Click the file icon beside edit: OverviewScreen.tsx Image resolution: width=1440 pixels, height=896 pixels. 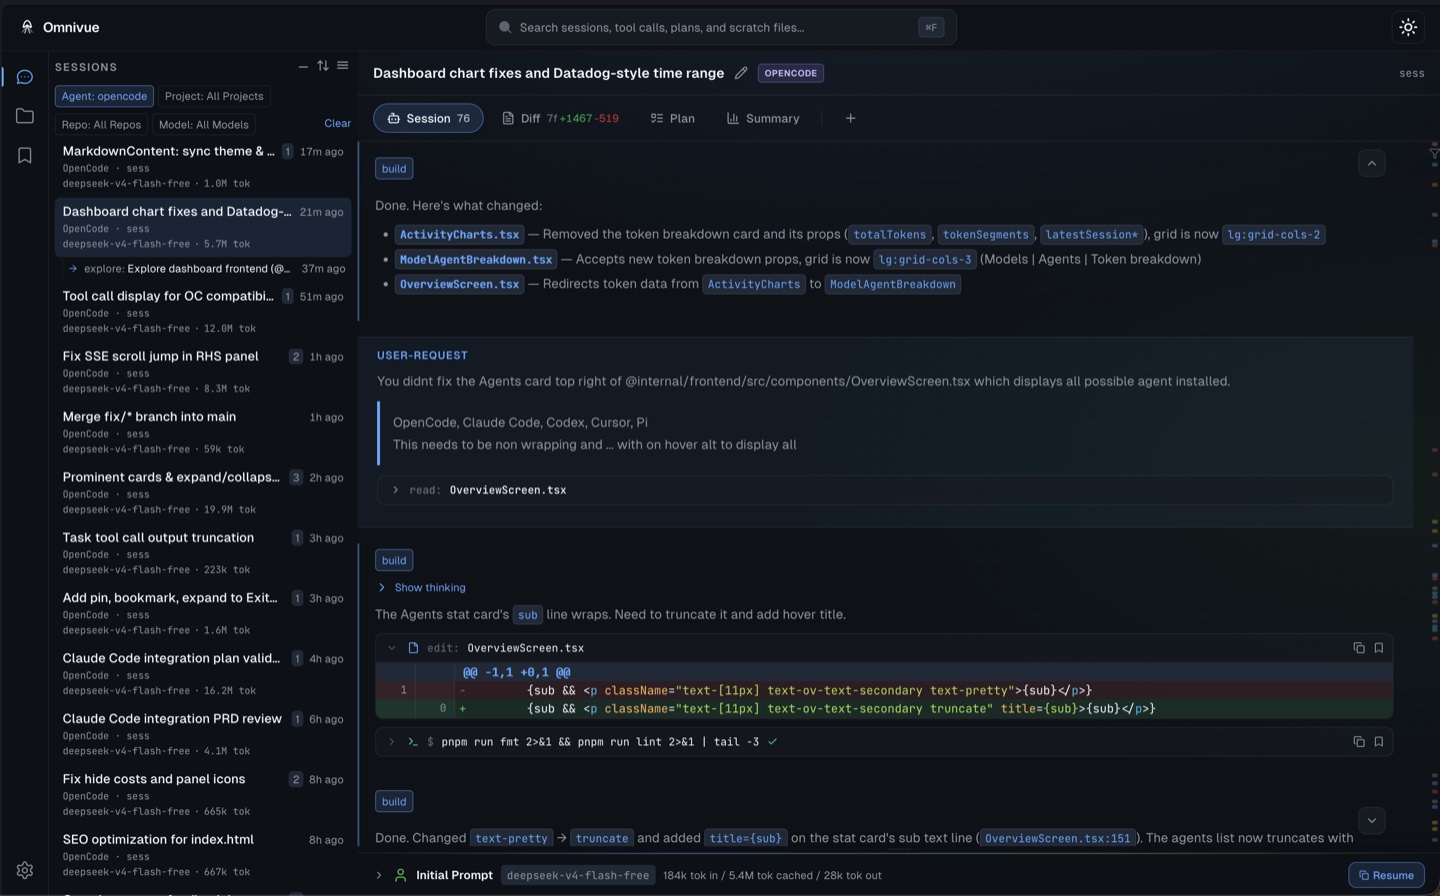click(x=413, y=648)
